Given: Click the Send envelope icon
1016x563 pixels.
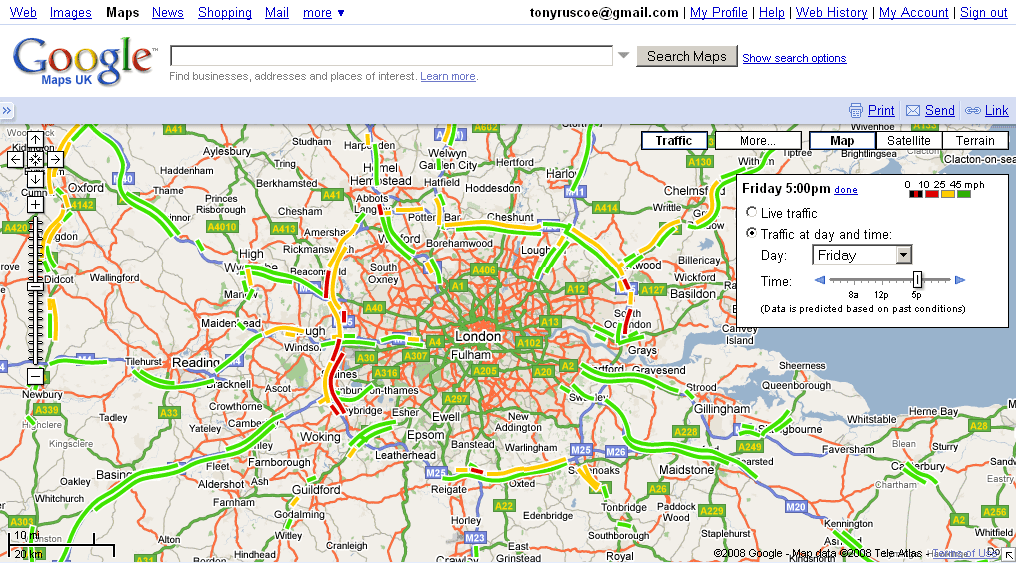Looking at the screenshot, I should pos(913,111).
